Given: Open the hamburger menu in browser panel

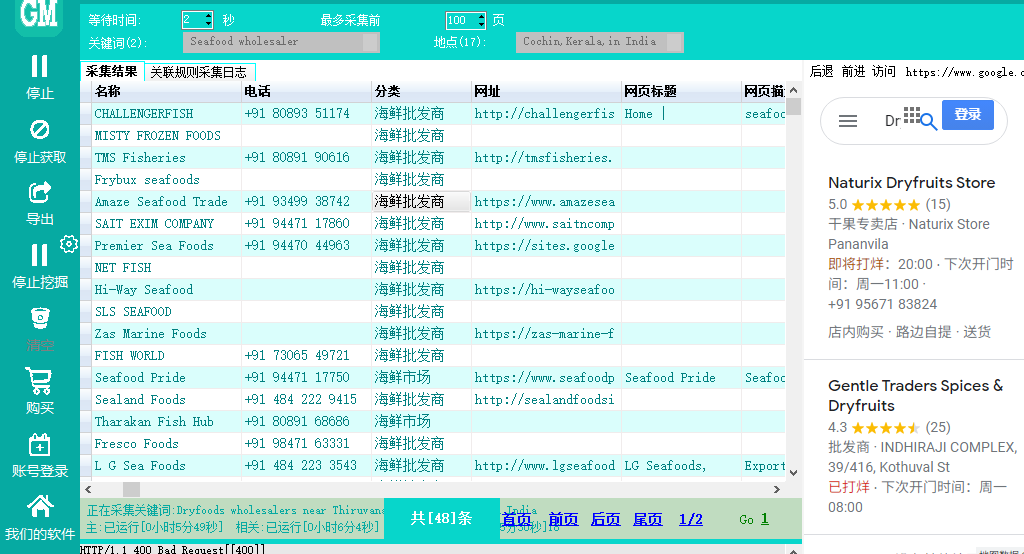Looking at the screenshot, I should coord(848,121).
